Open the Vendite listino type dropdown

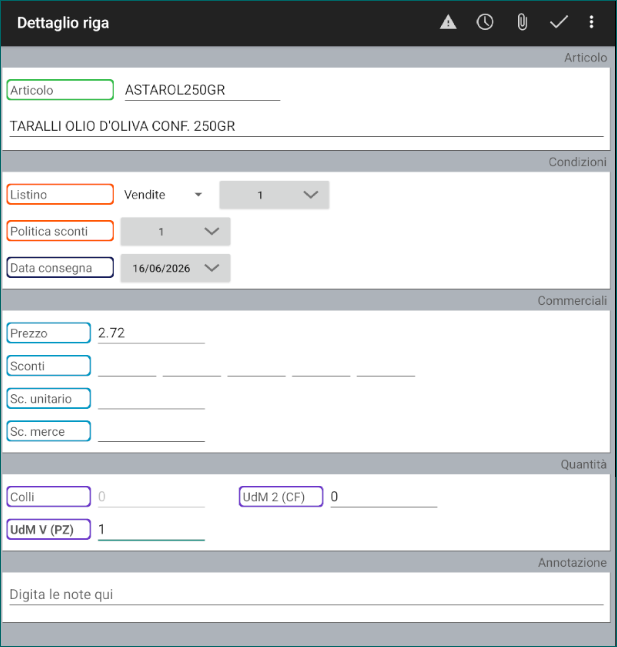click(163, 195)
